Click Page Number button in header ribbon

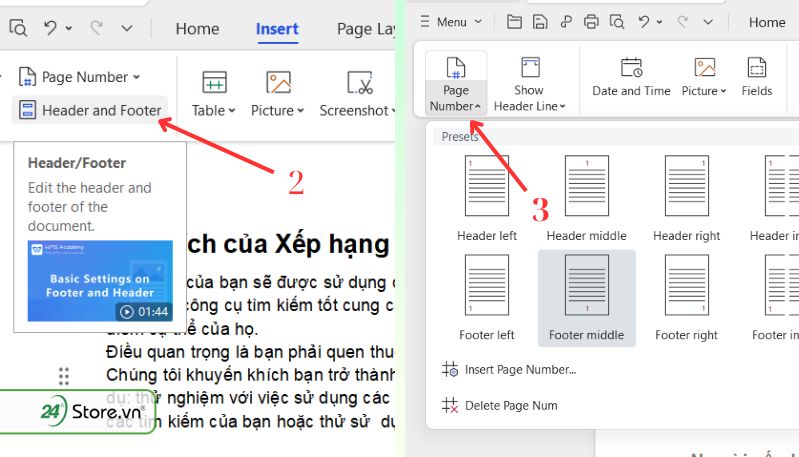coord(456,84)
